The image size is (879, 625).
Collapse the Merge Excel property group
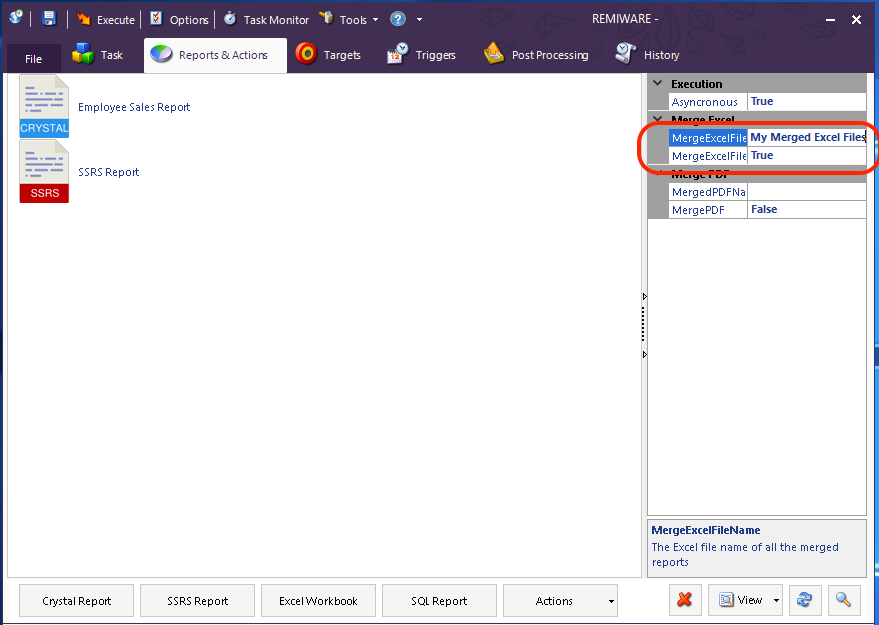click(656, 119)
